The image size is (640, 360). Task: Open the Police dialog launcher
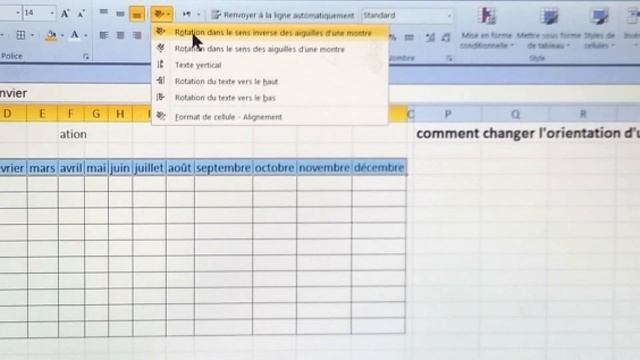pos(86,57)
